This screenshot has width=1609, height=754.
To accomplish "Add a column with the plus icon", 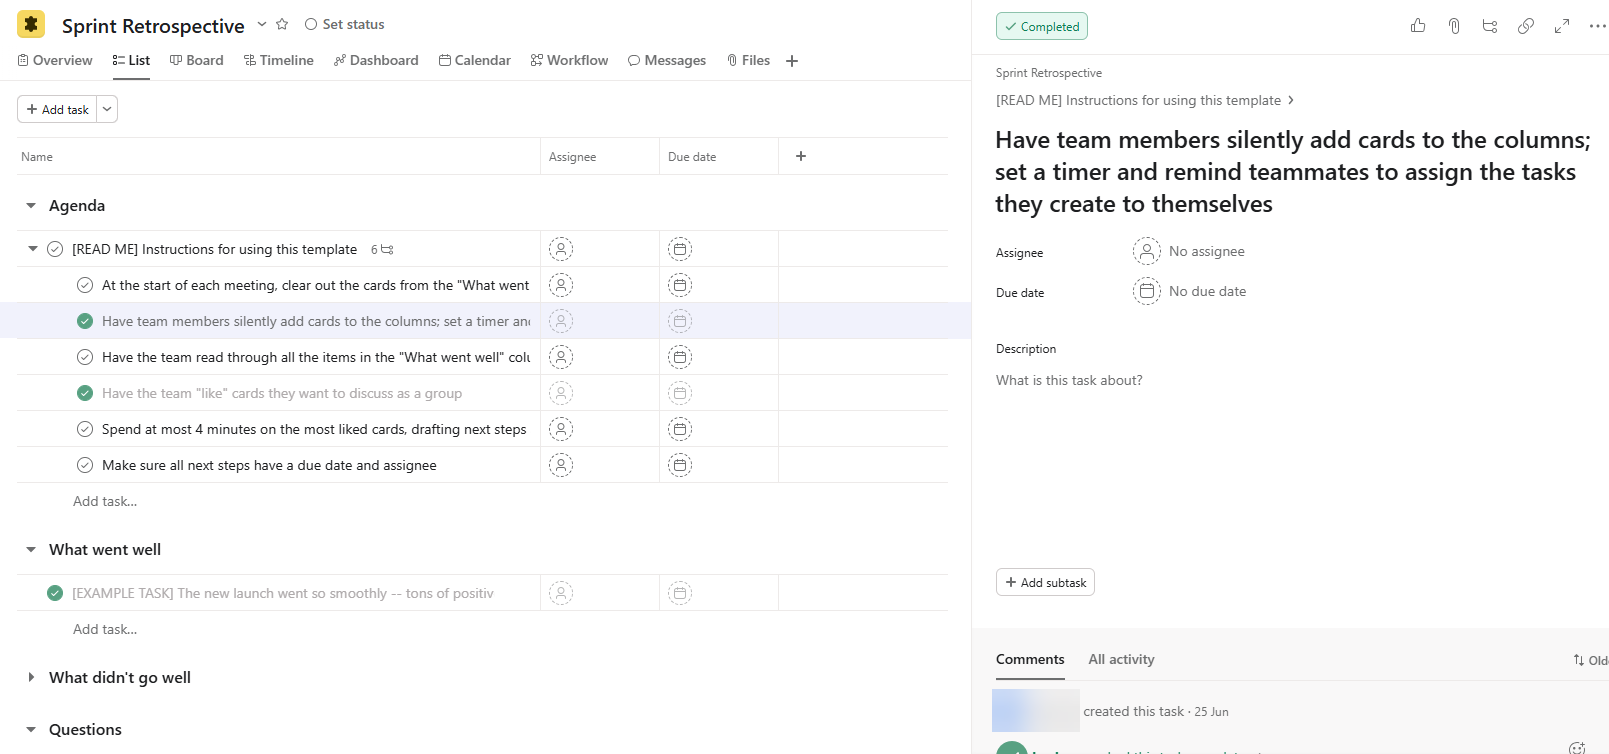I will [x=801, y=156].
